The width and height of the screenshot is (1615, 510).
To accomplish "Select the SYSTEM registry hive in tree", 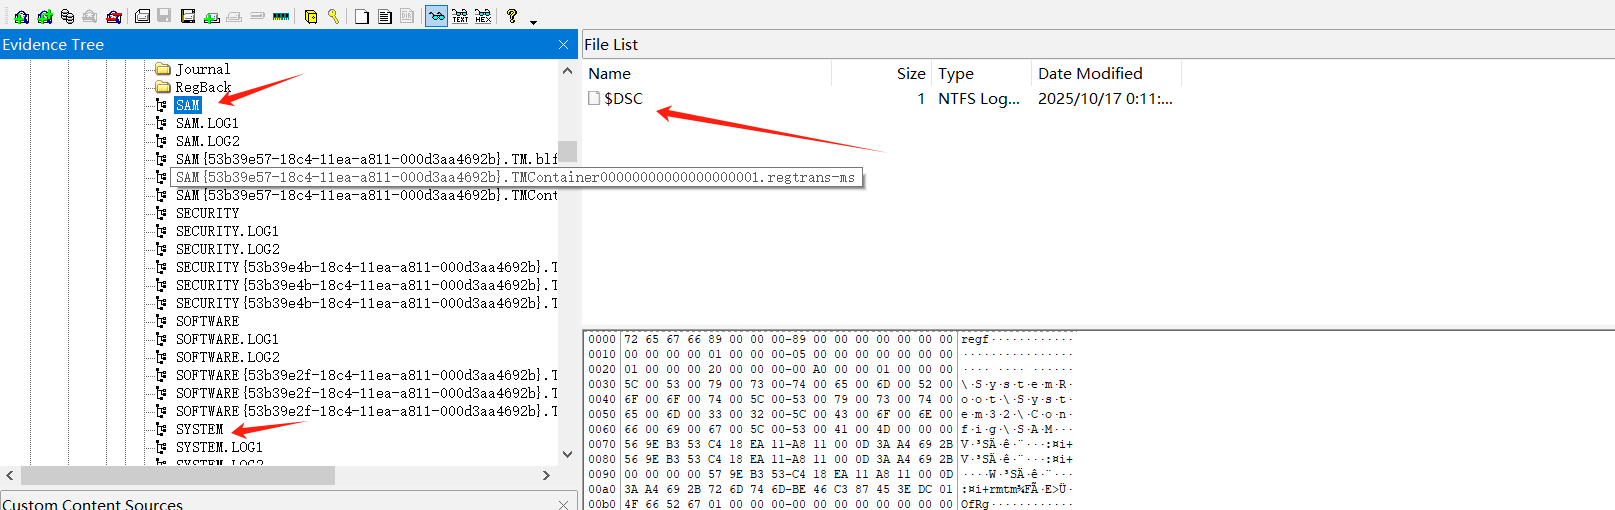I will [x=199, y=429].
